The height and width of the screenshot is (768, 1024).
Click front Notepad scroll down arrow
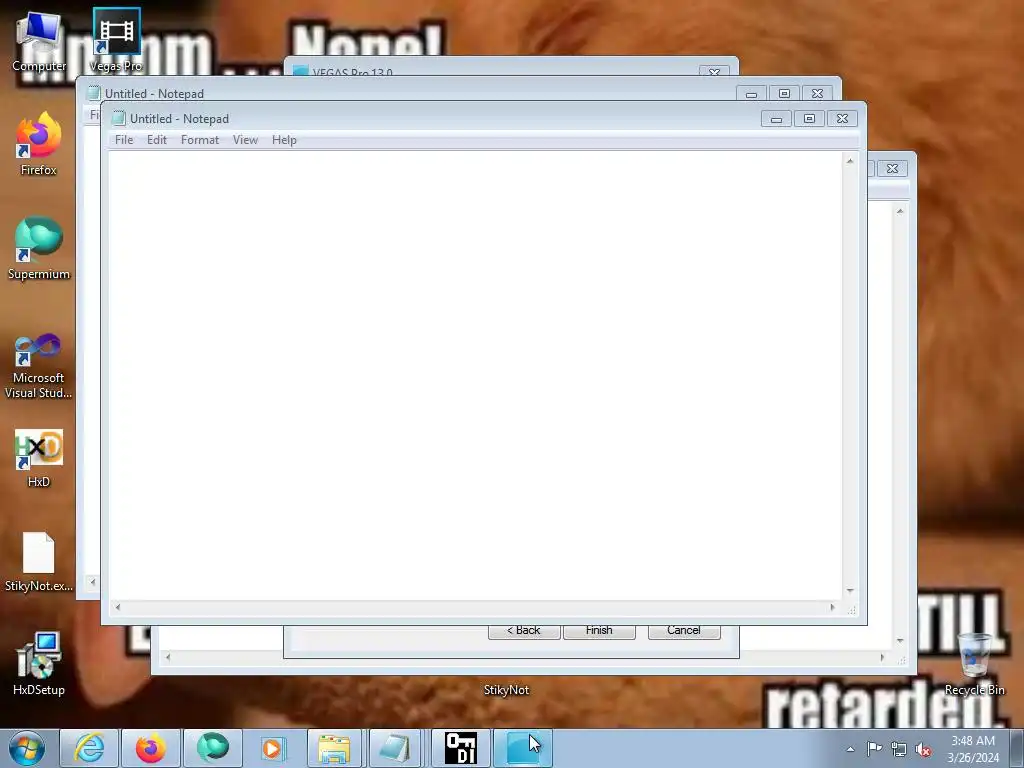coord(850,591)
